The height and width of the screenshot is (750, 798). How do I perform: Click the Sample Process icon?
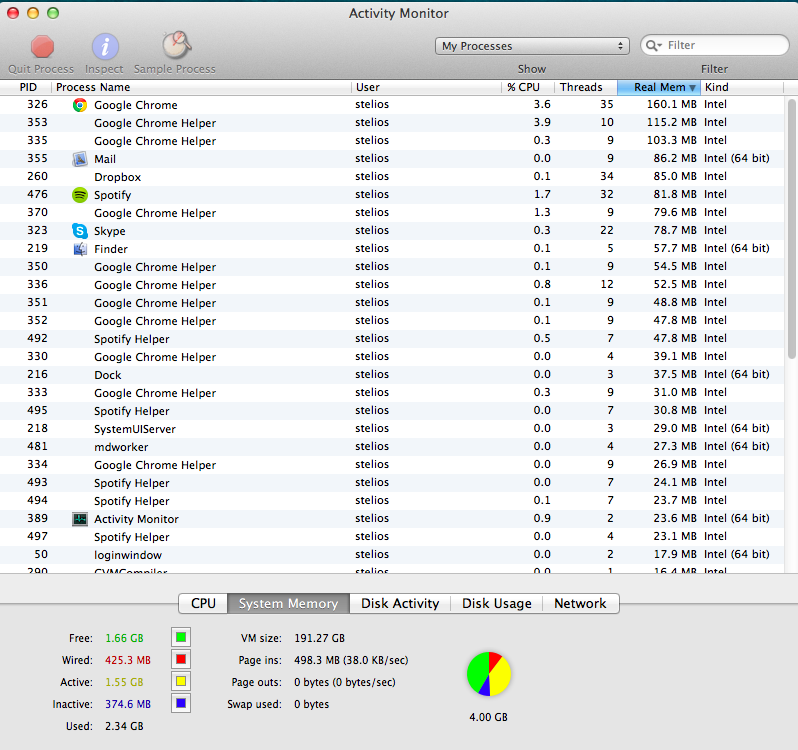pos(176,46)
